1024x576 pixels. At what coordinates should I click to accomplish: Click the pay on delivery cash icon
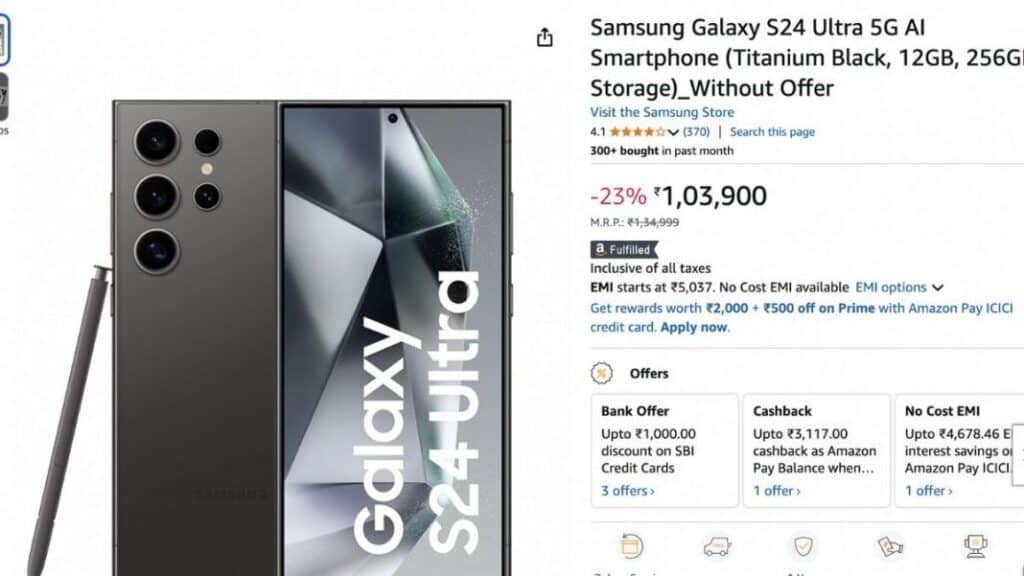[x=889, y=546]
